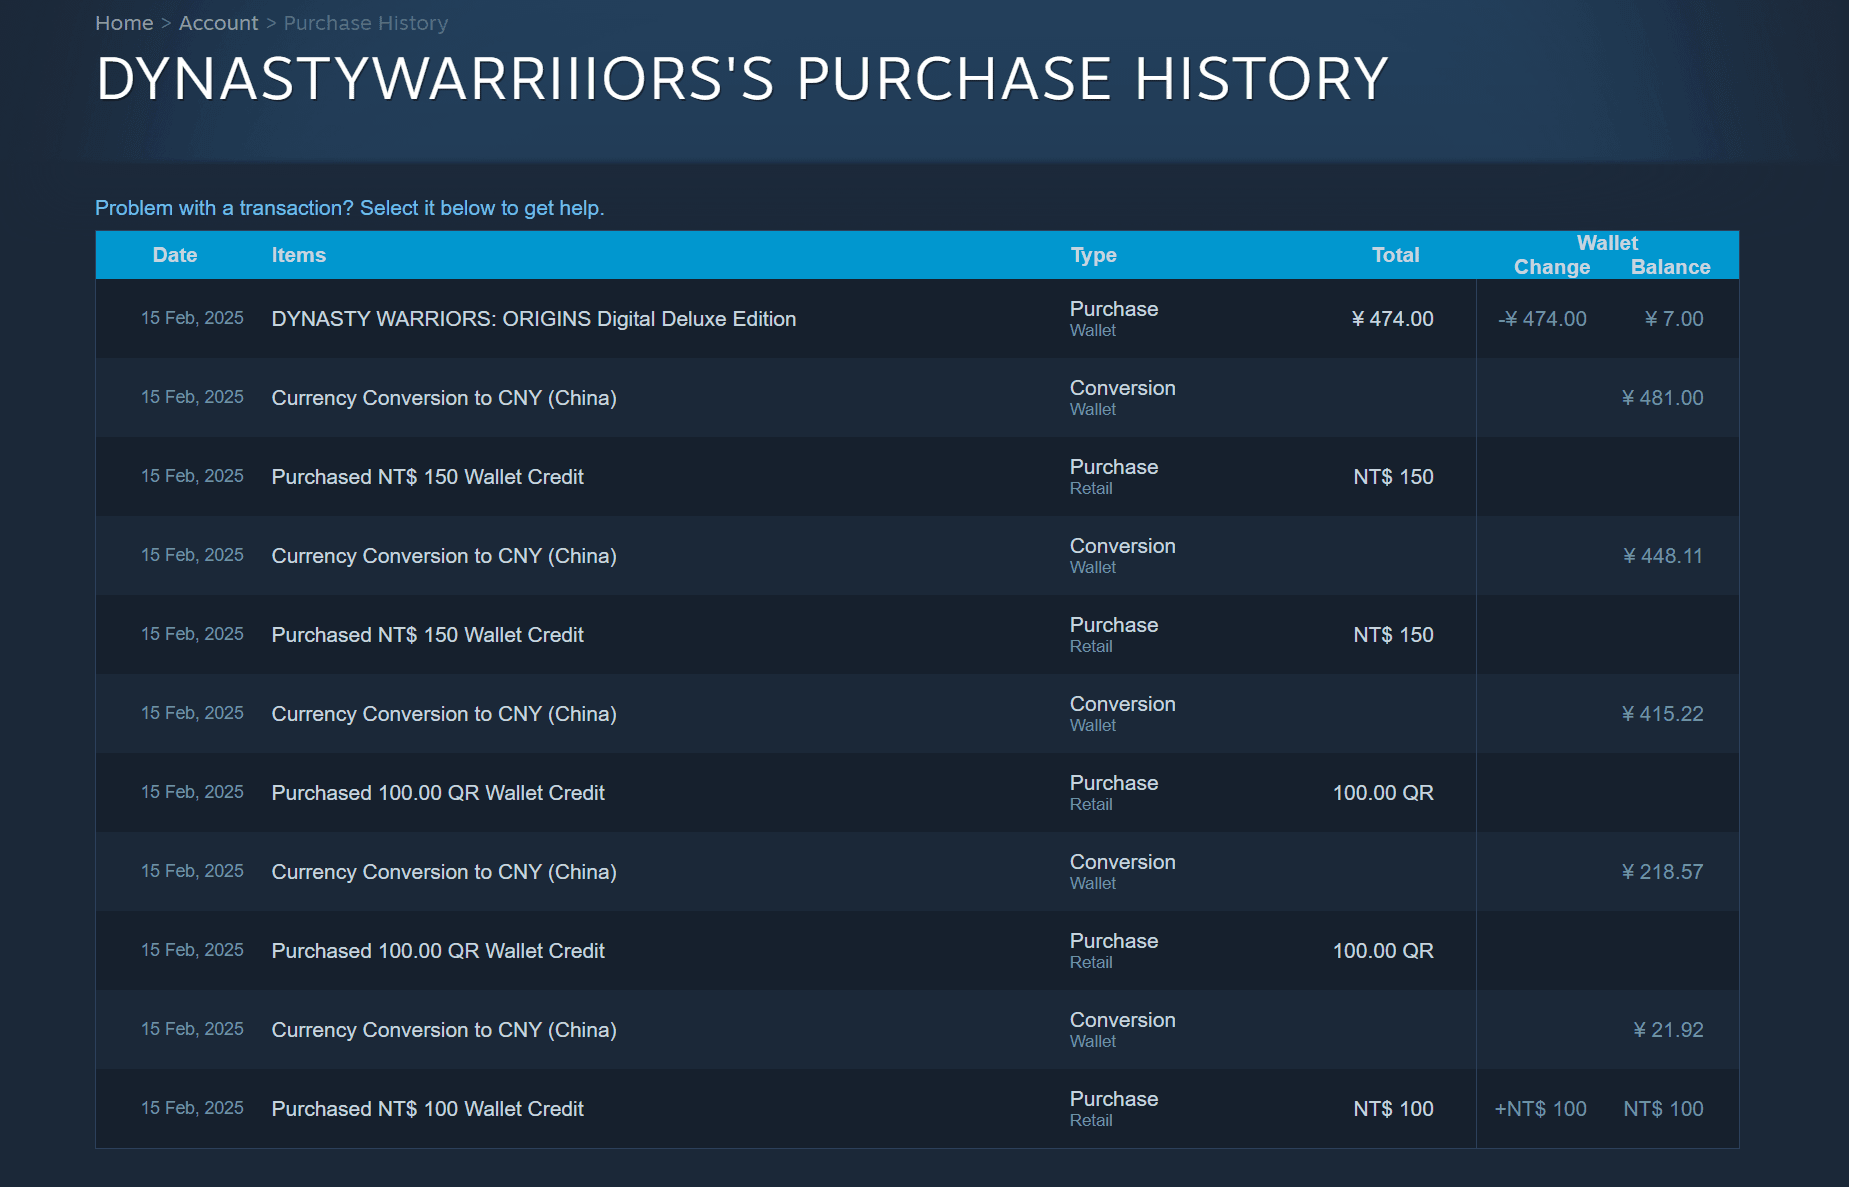Open the Home breadcrumb link

coord(124,23)
